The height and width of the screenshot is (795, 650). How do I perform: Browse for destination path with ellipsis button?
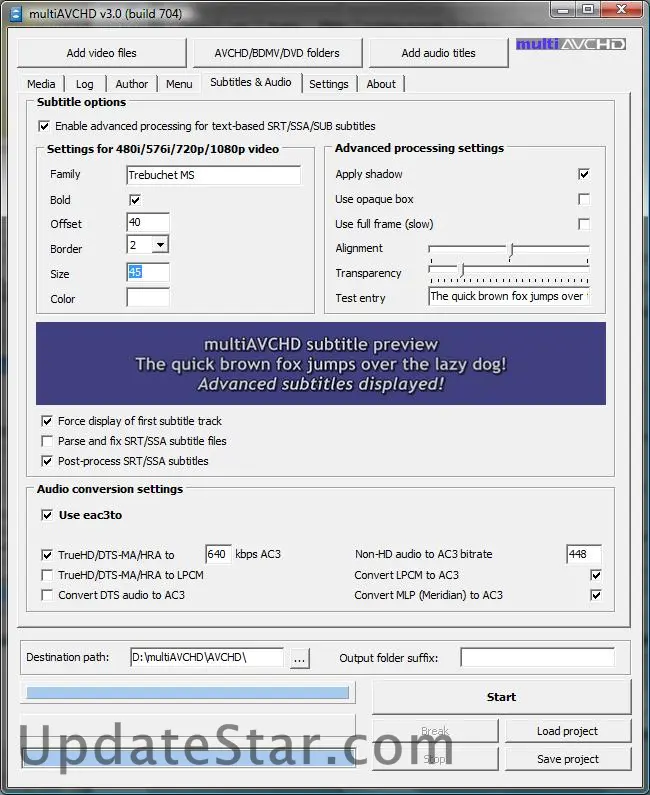click(300, 659)
